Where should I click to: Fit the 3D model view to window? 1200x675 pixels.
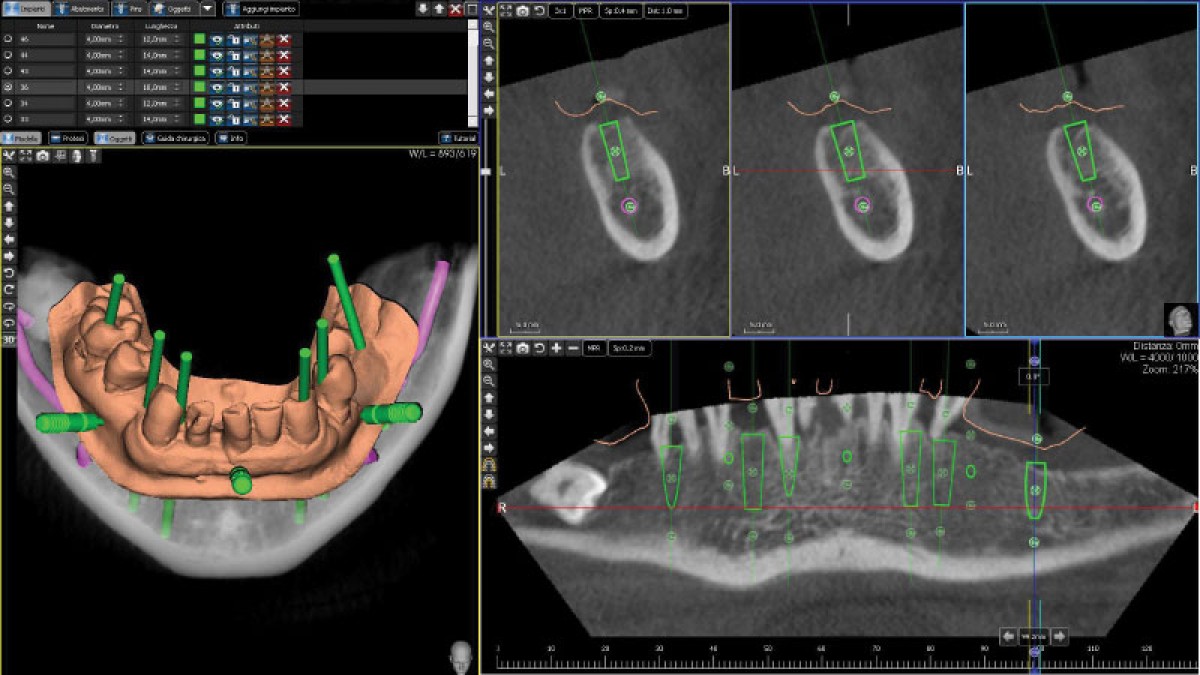pyautogui.click(x=25, y=155)
